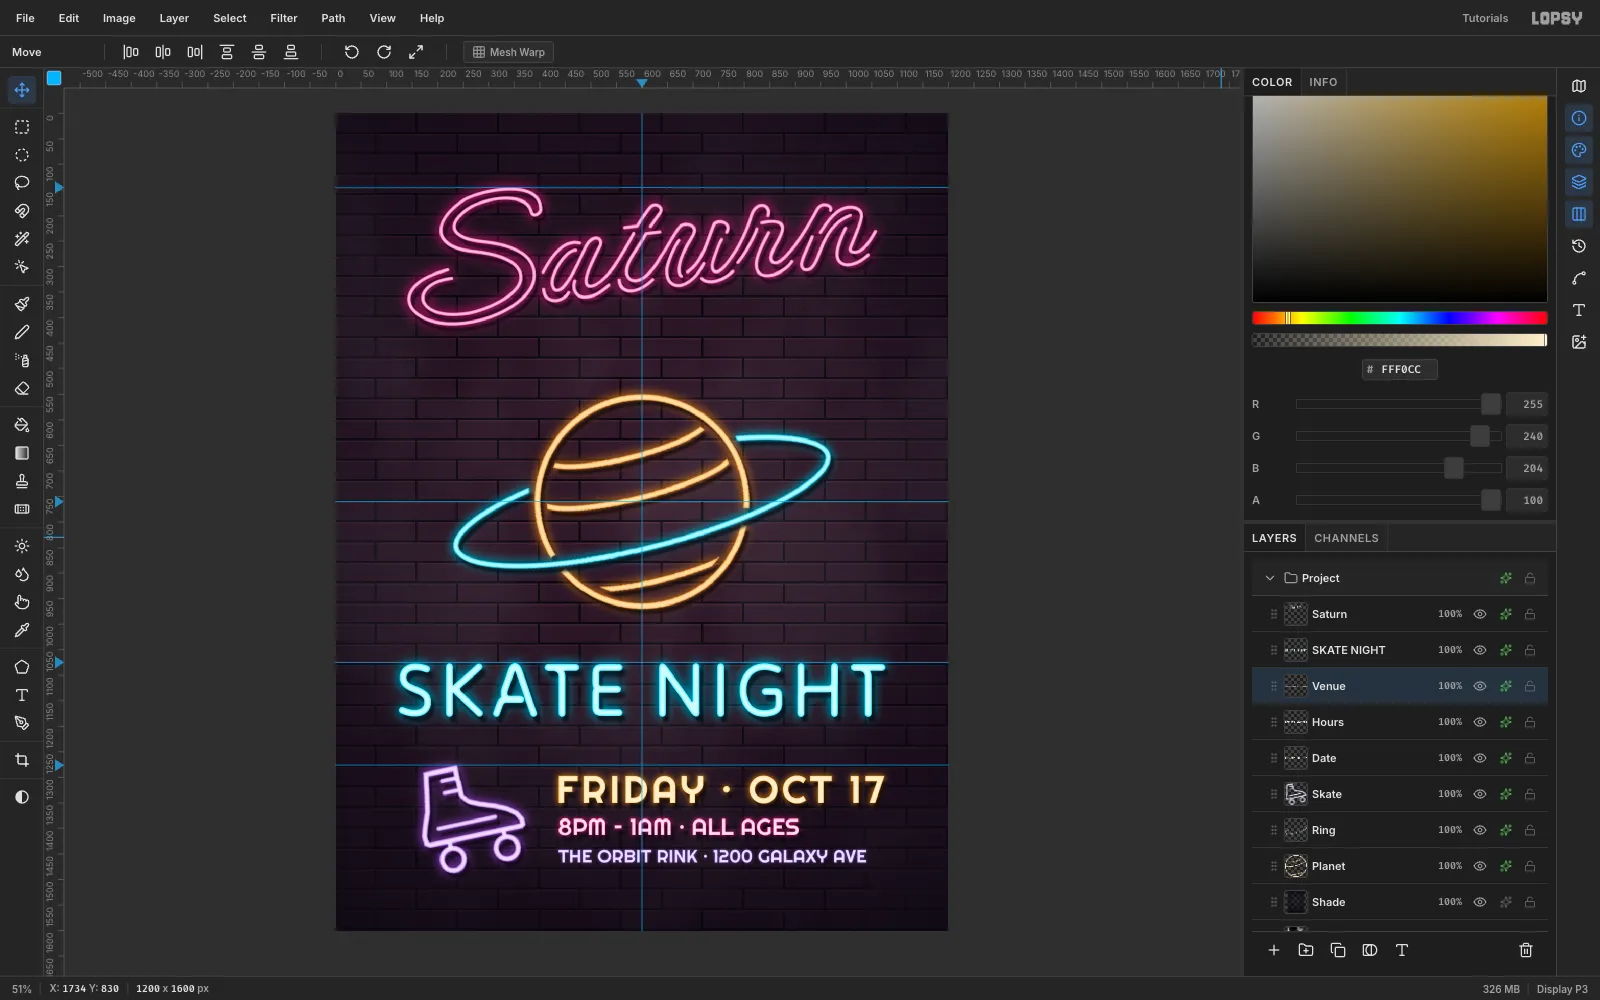1600x1000 pixels.
Task: Open the layers panel sidebar icon
Action: [1579, 182]
